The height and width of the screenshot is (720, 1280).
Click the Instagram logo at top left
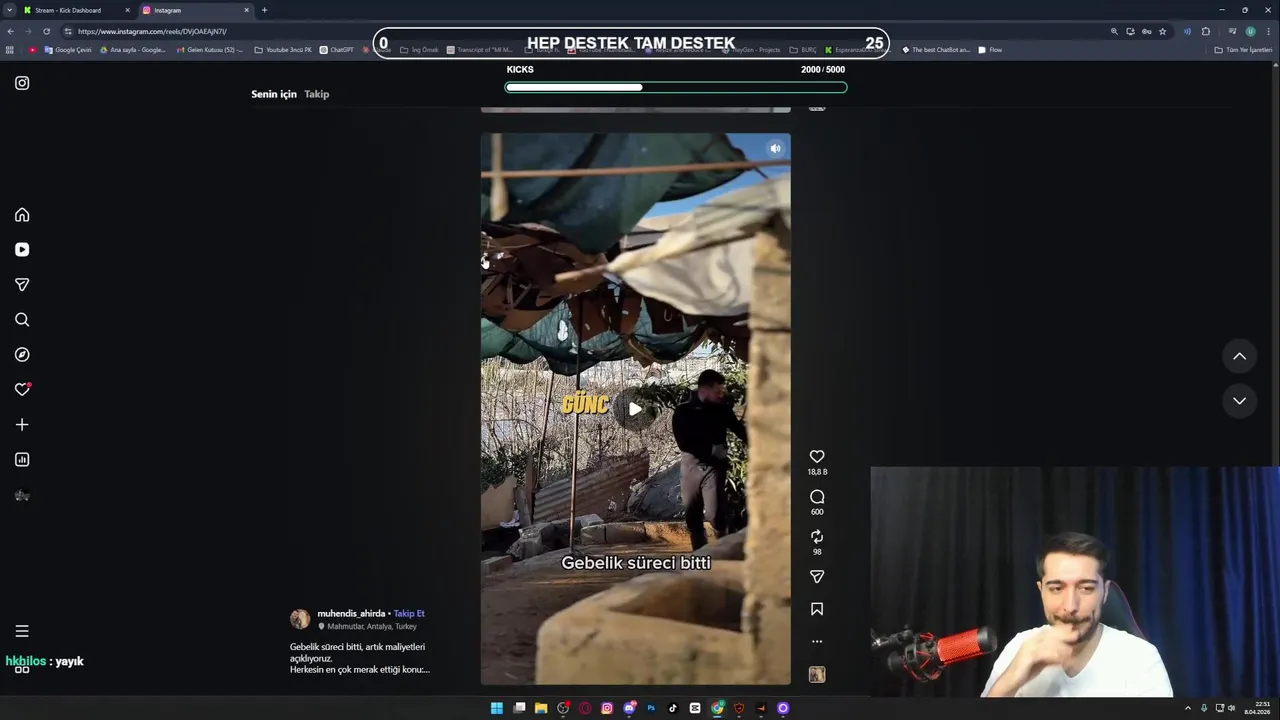point(22,83)
